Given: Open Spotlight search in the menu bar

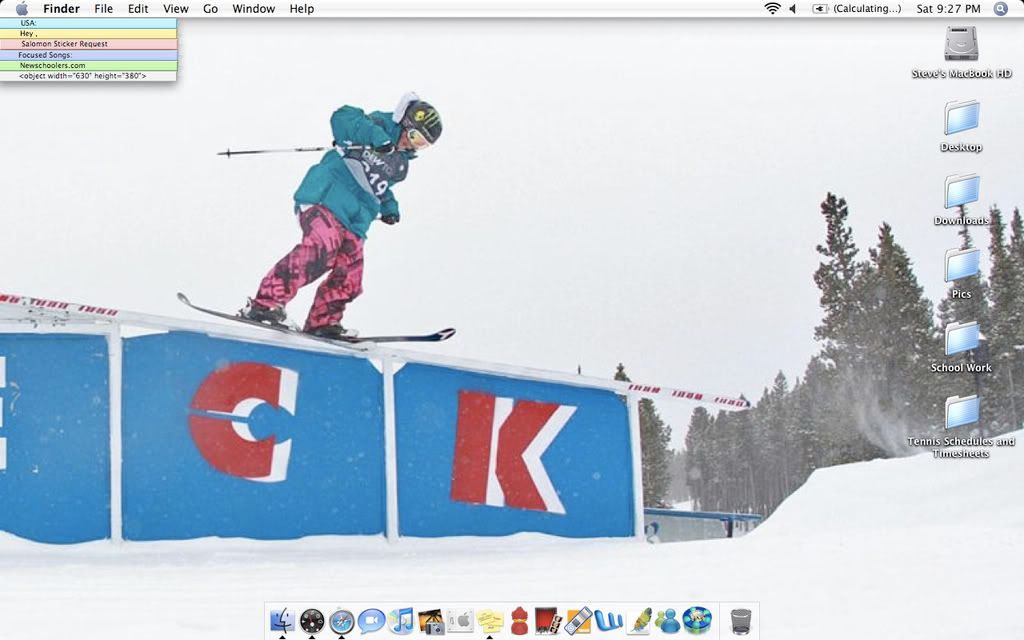Looking at the screenshot, I should pyautogui.click(x=999, y=8).
